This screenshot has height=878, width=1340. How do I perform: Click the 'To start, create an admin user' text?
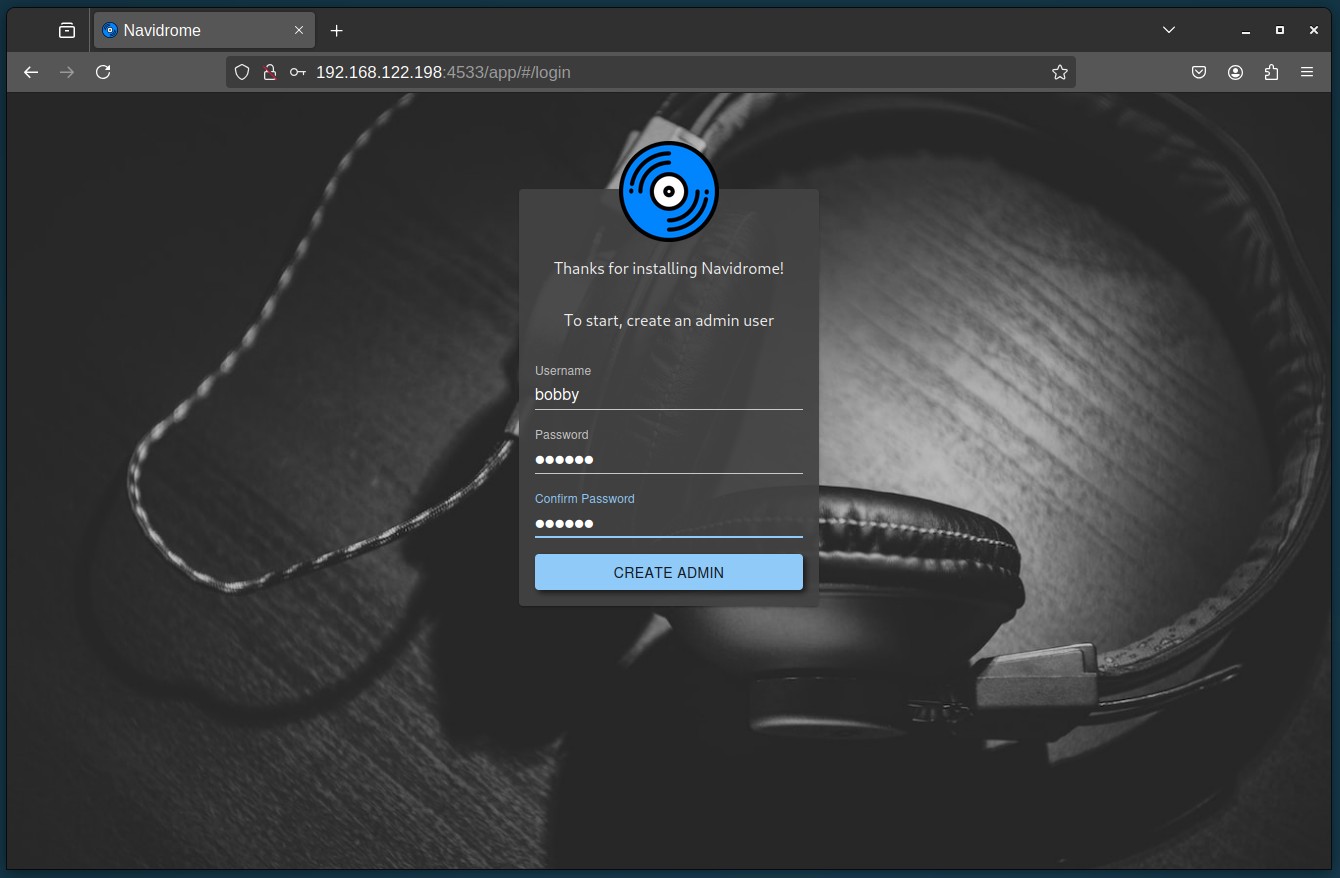point(668,320)
